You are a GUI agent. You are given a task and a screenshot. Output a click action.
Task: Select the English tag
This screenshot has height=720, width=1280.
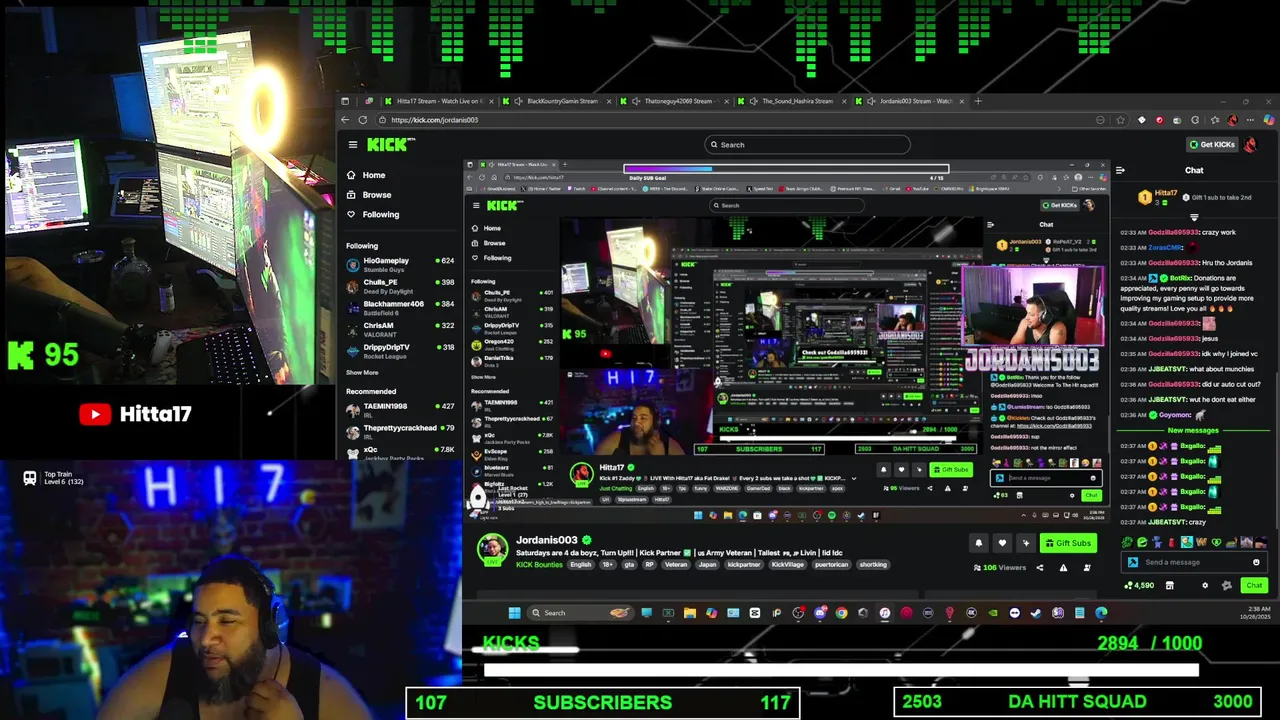pyautogui.click(x=581, y=565)
